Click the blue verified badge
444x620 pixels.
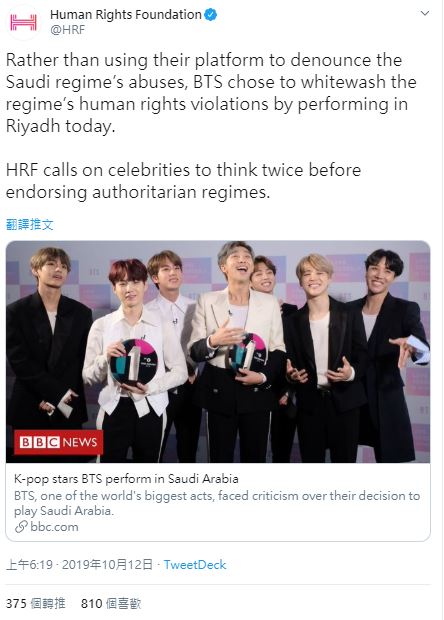point(211,15)
